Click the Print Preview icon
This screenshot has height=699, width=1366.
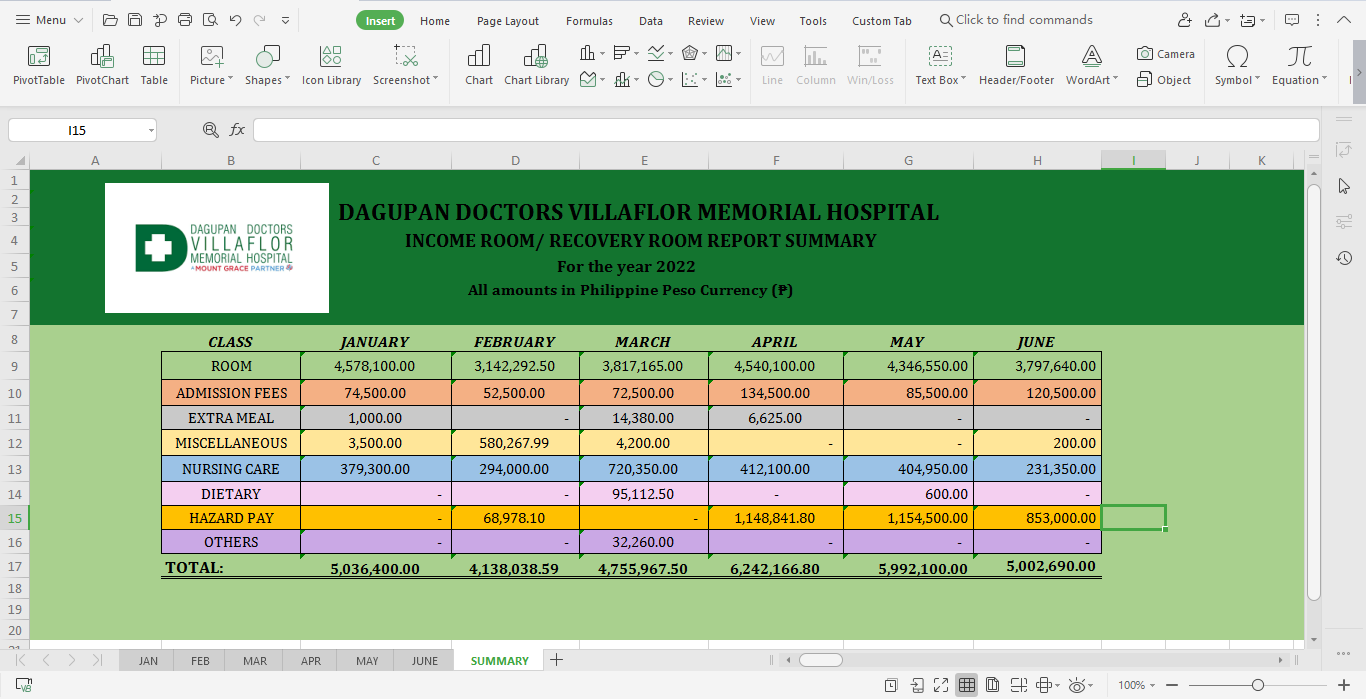click(x=210, y=20)
